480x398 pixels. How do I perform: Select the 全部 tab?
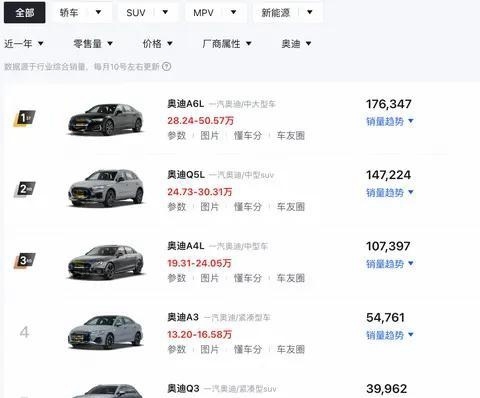[x=25, y=13]
